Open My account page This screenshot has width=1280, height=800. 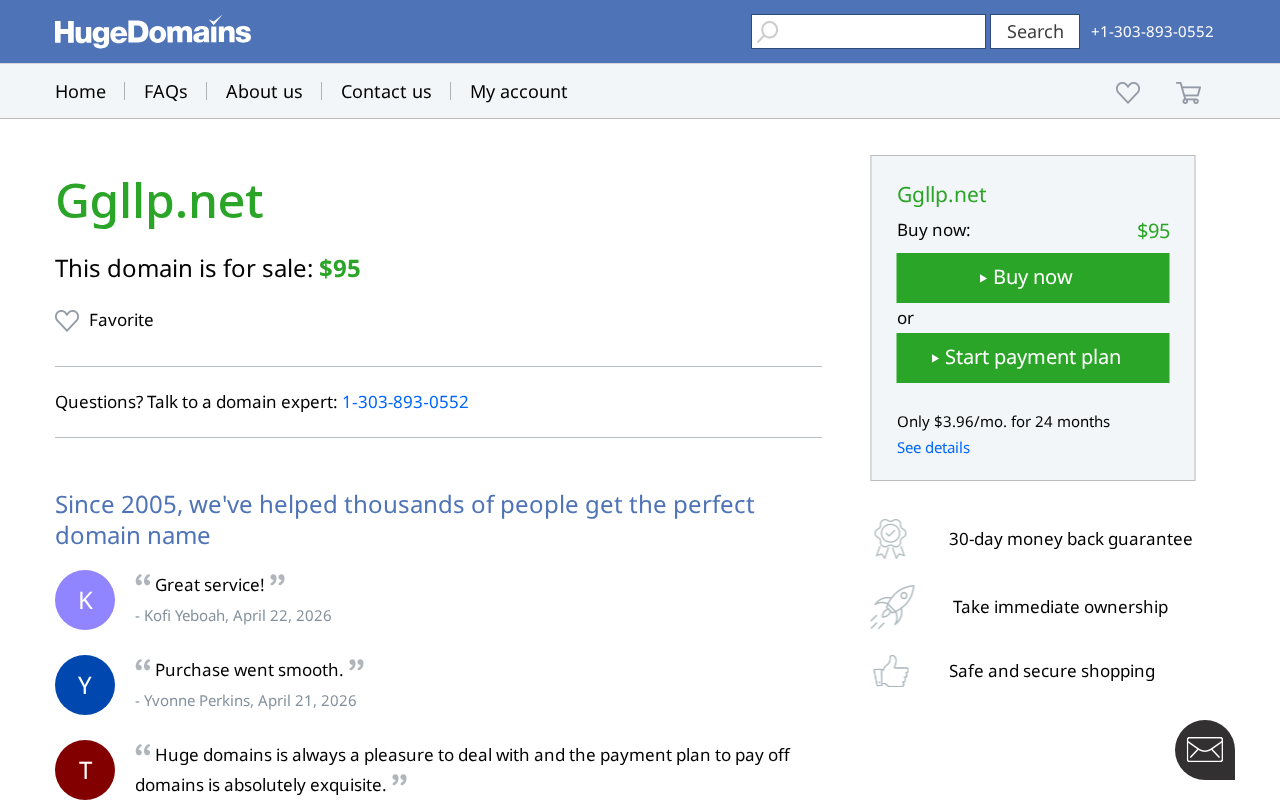[x=518, y=91]
